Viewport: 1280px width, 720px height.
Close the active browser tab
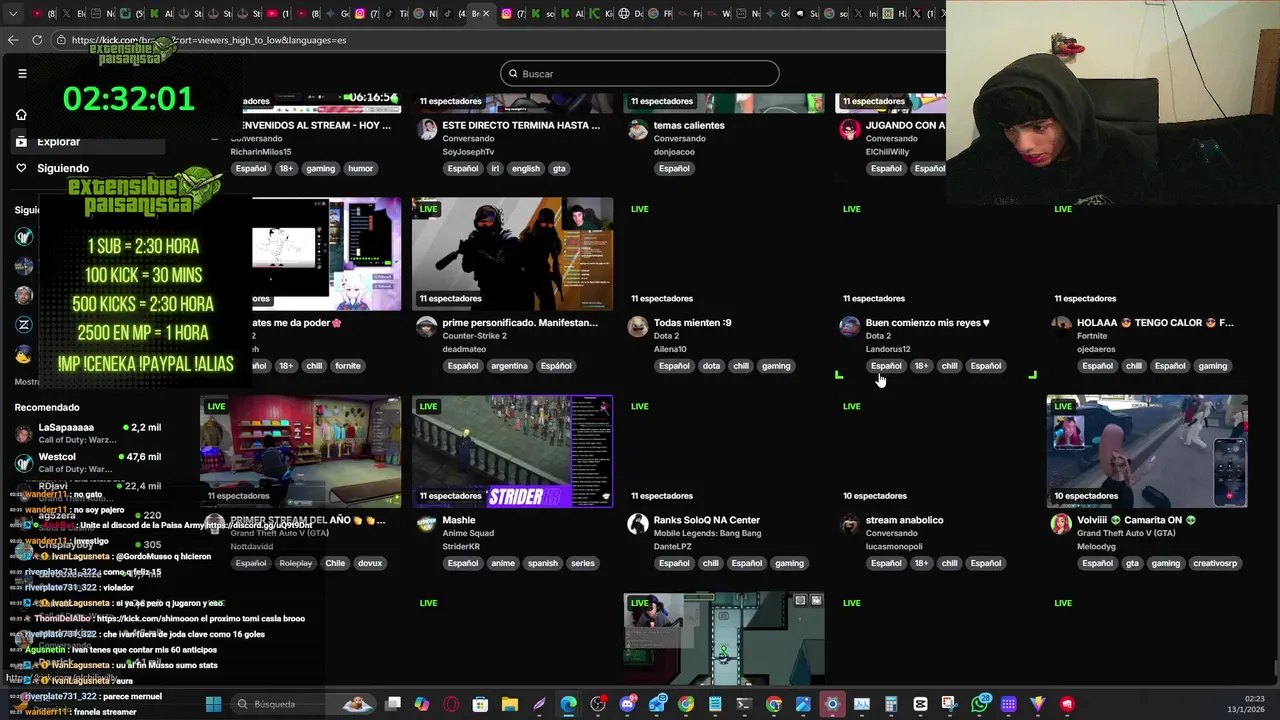486,14
